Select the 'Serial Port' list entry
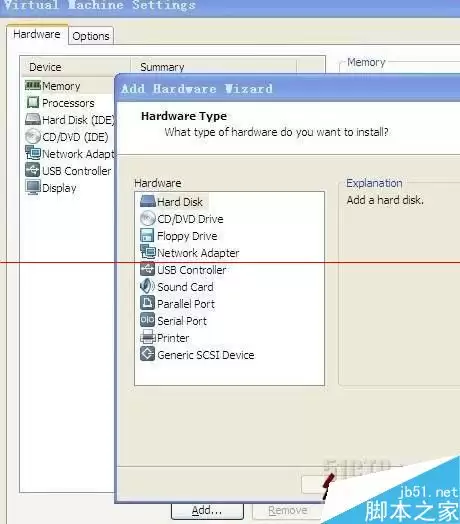This screenshot has width=460, height=524. 182,321
